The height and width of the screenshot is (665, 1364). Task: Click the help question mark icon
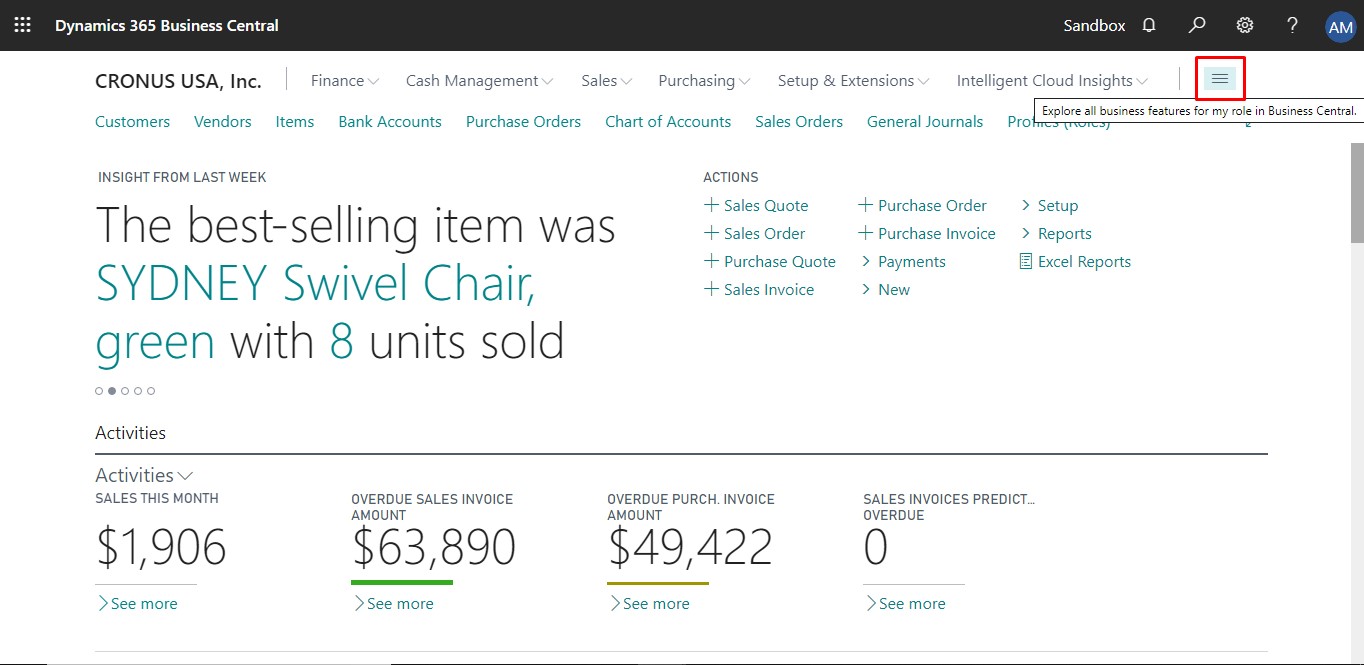click(x=1292, y=26)
